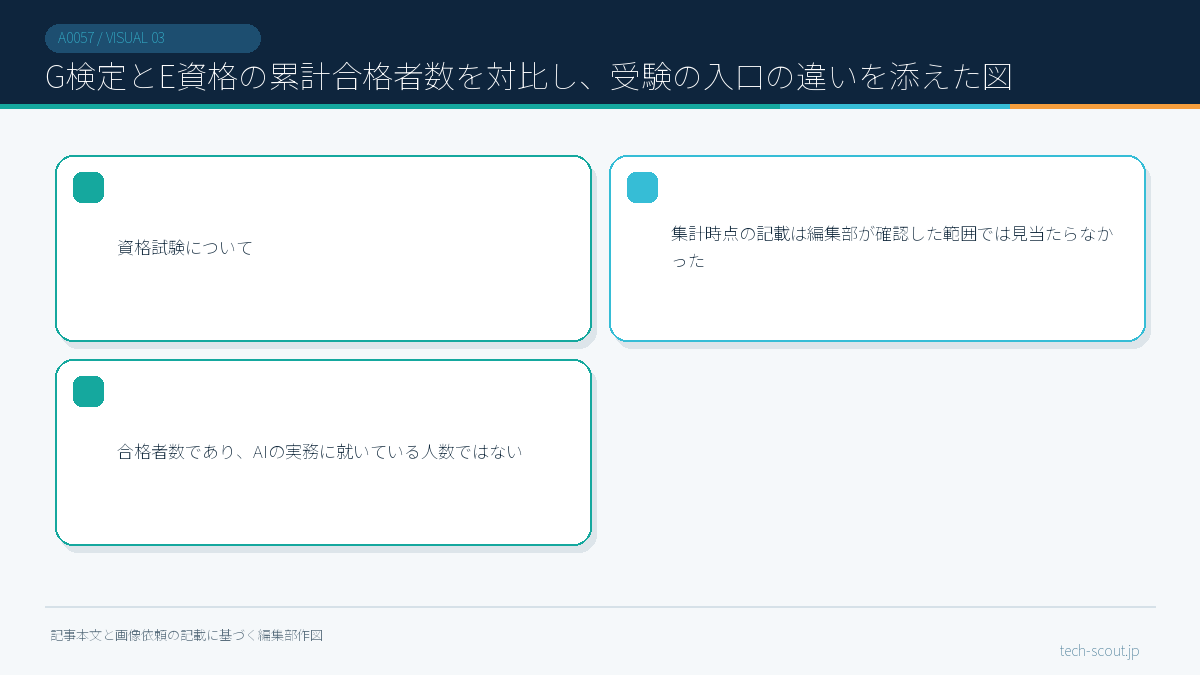Click the footer note 記事本文と画像依頼の記載に基づく編集部作図
The width and height of the screenshot is (1200, 675).
[x=187, y=635]
